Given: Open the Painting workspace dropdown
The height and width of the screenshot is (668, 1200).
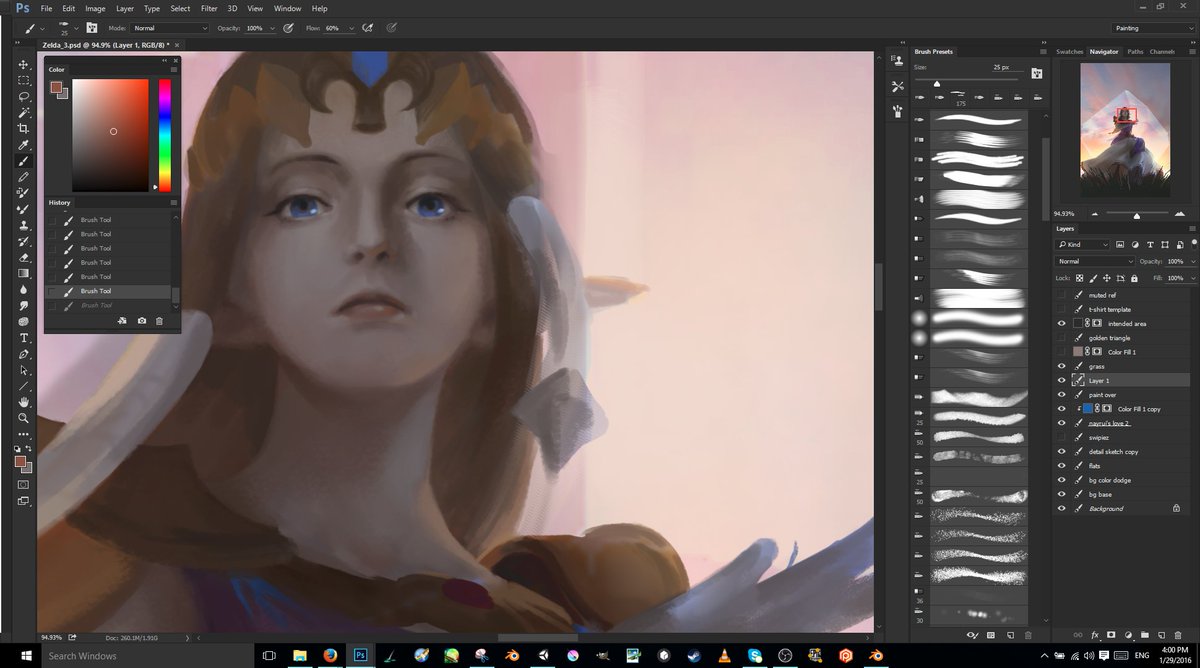Looking at the screenshot, I should coord(1153,28).
